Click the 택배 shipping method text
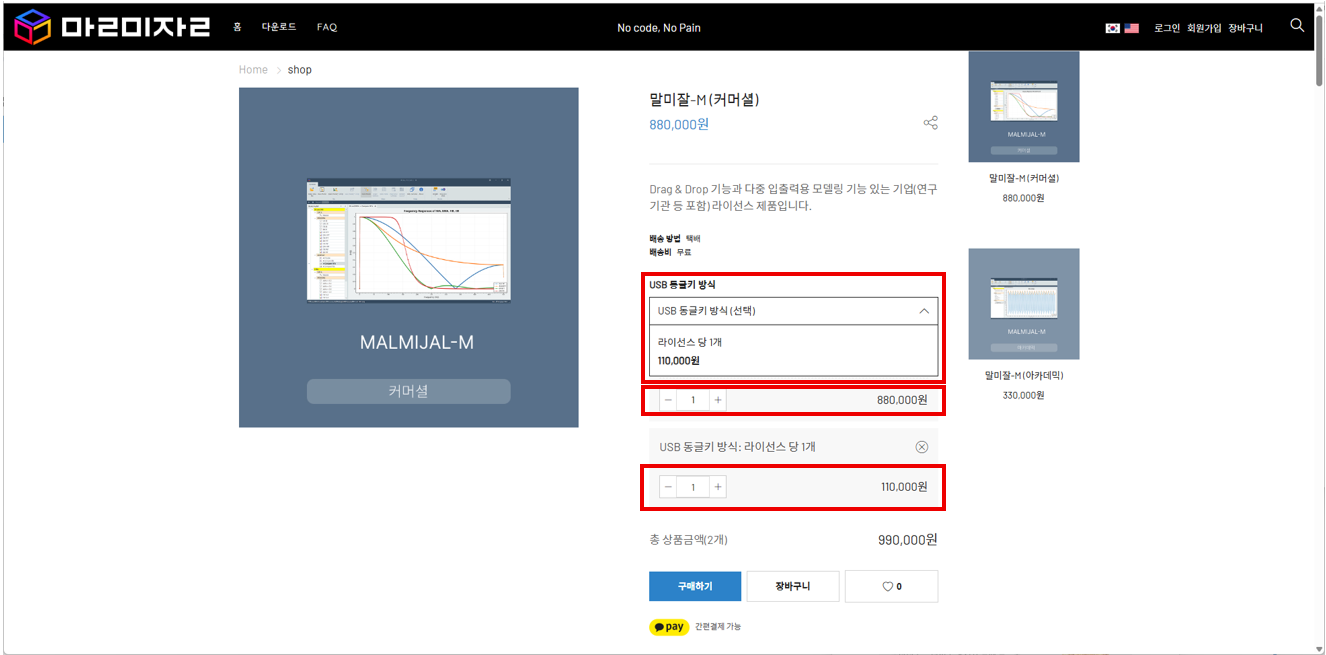This screenshot has width=1326, height=655. coord(693,239)
